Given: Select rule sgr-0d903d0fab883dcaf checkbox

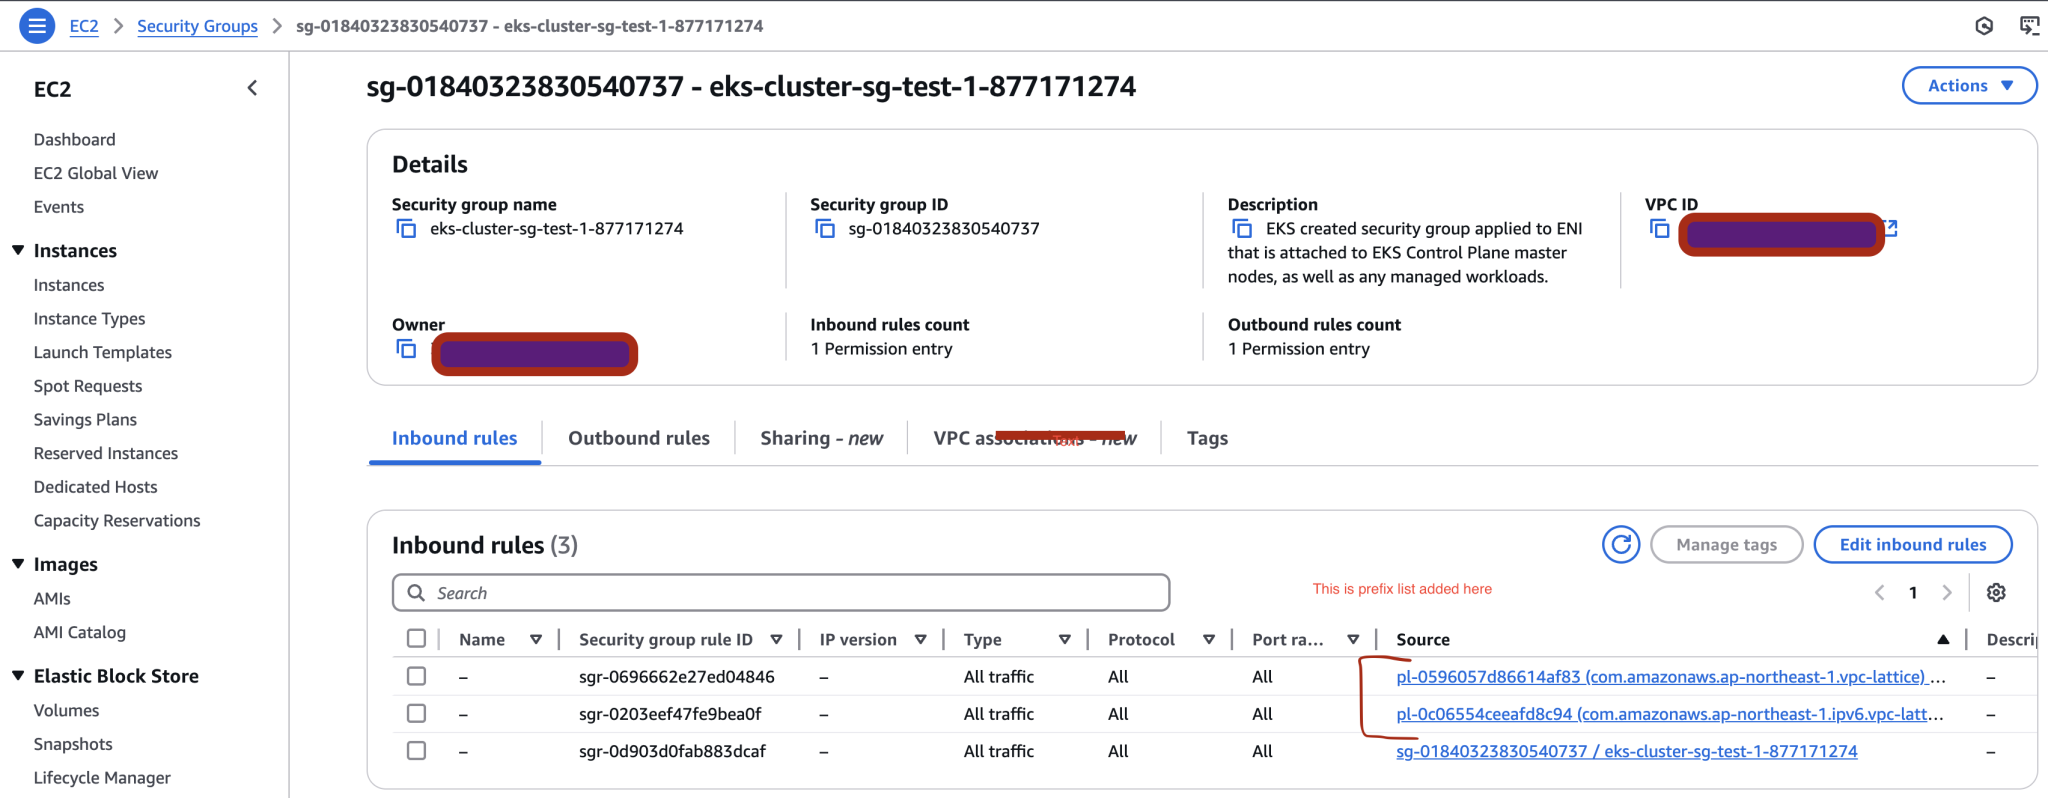Looking at the screenshot, I should click(417, 750).
